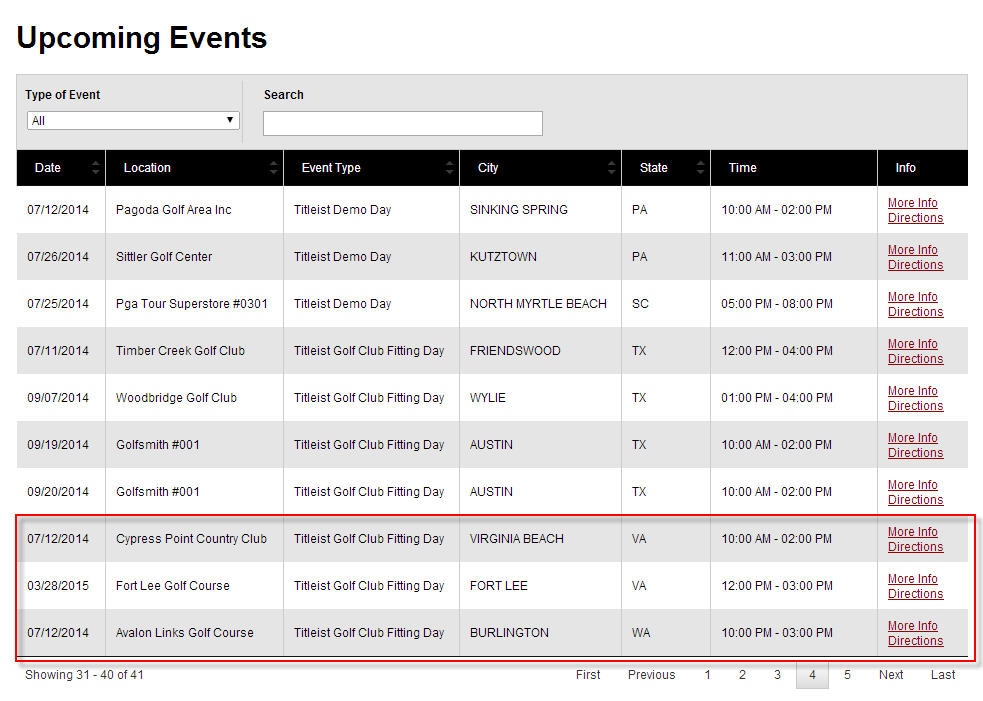
Task: Open the Type of Event dropdown
Action: [x=133, y=121]
